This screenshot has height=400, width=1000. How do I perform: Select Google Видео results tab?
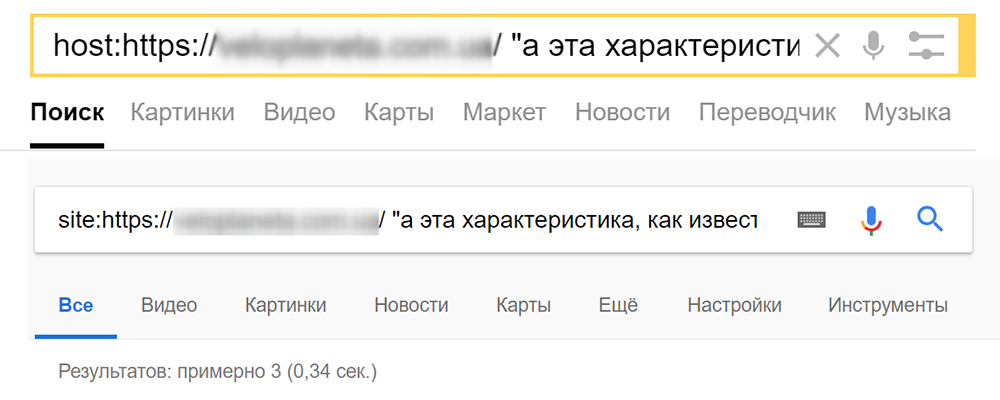[169, 306]
